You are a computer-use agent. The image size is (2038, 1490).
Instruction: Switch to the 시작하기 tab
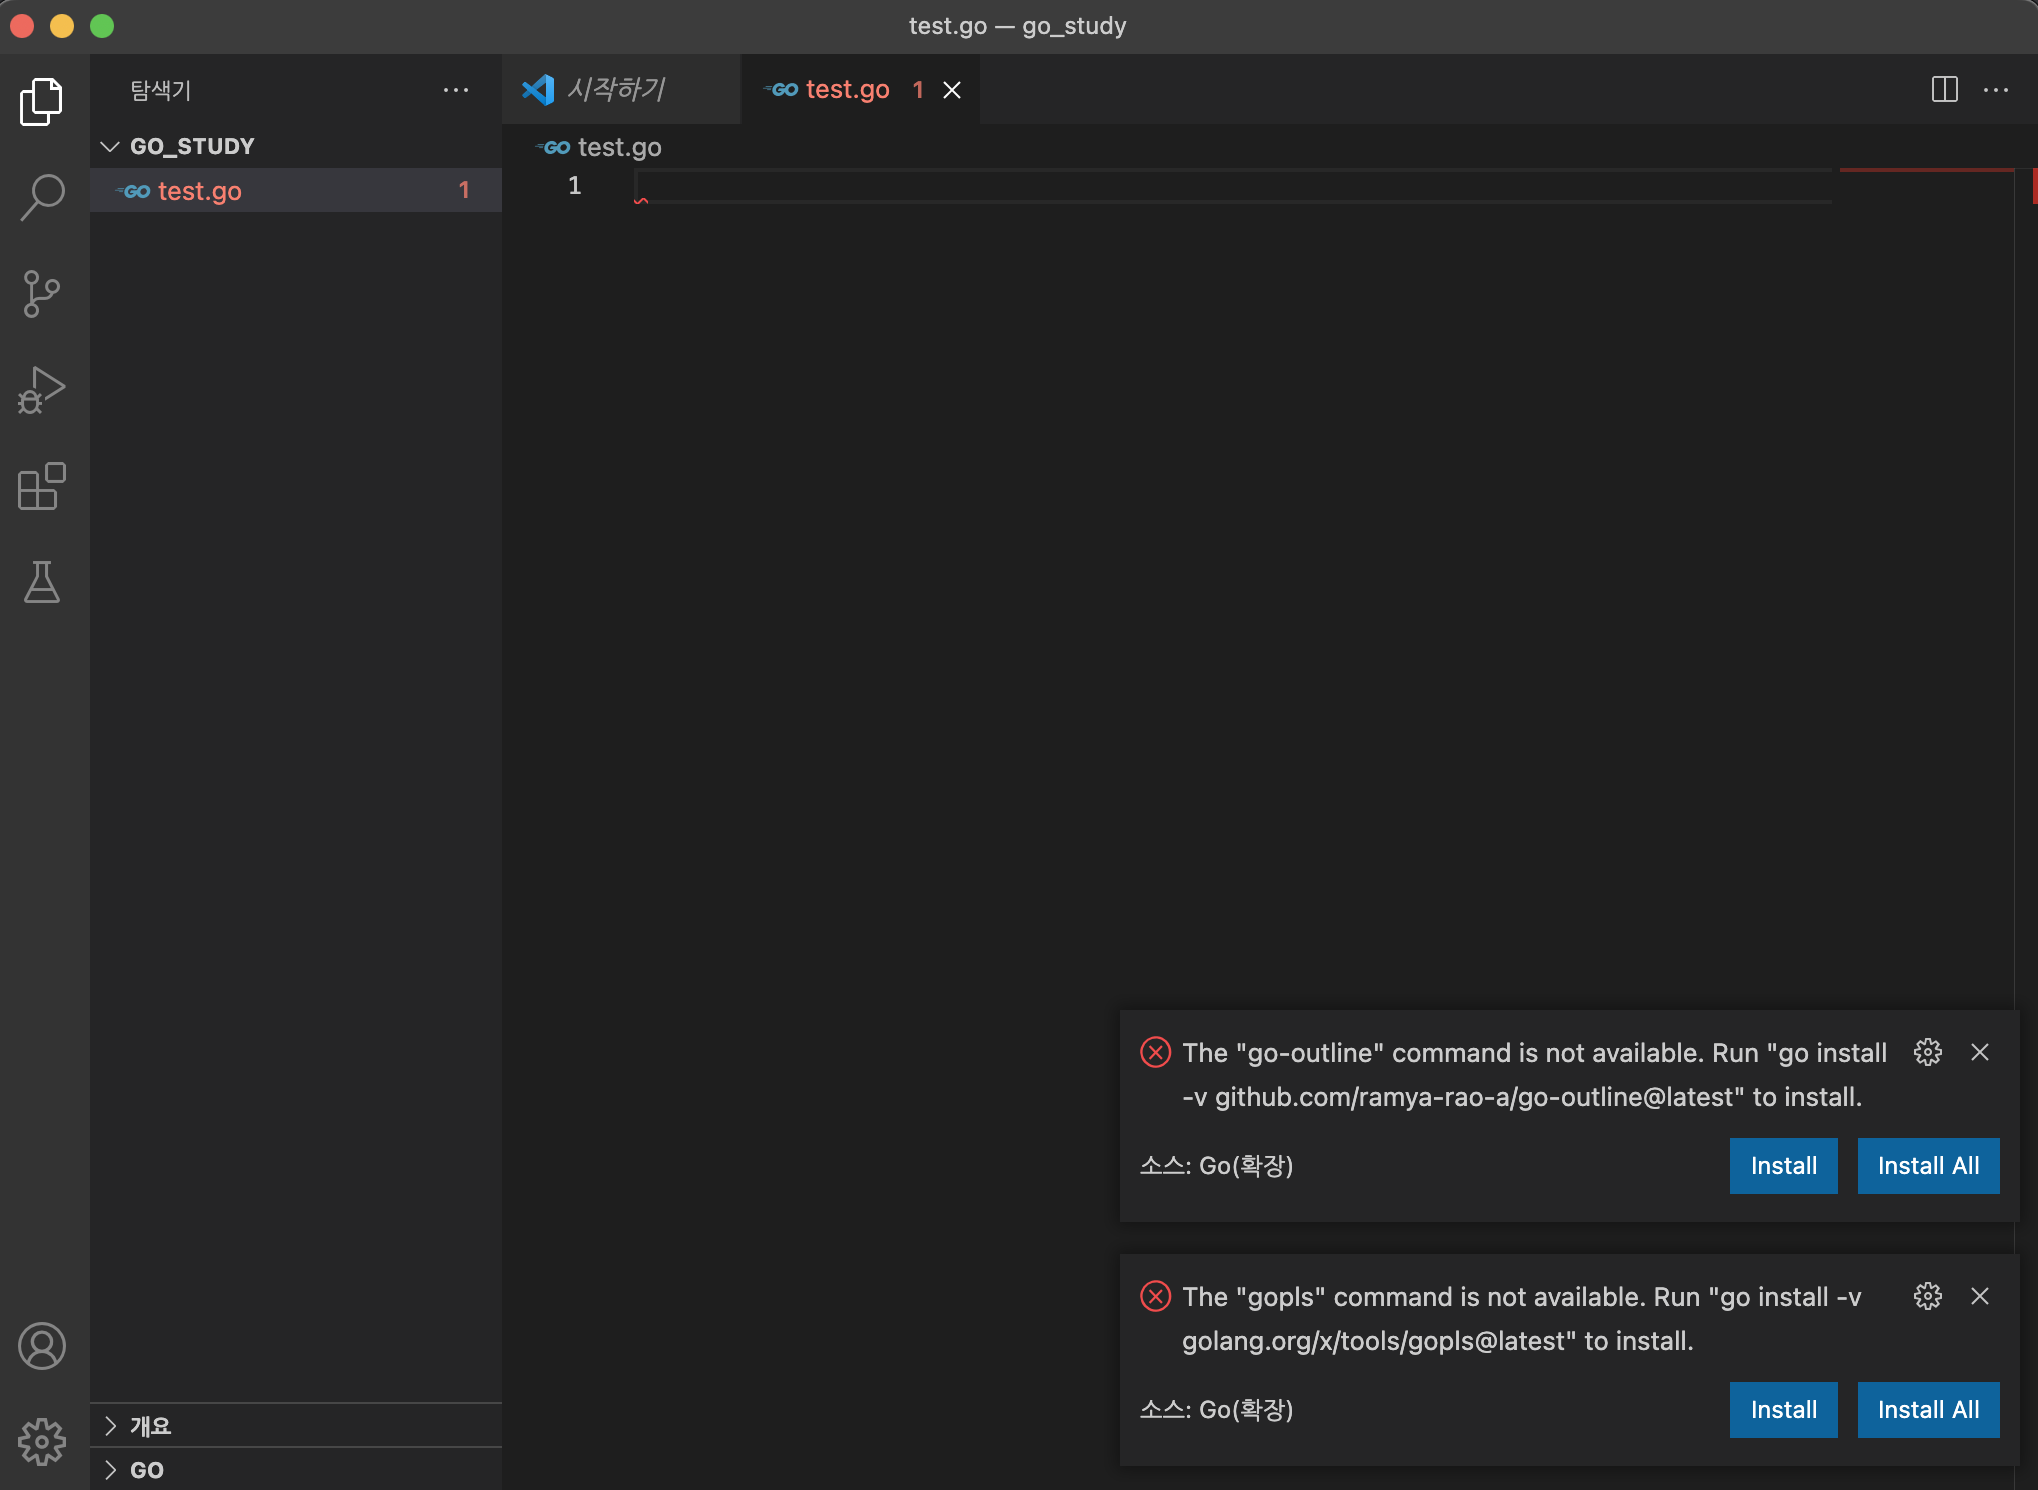click(x=616, y=90)
